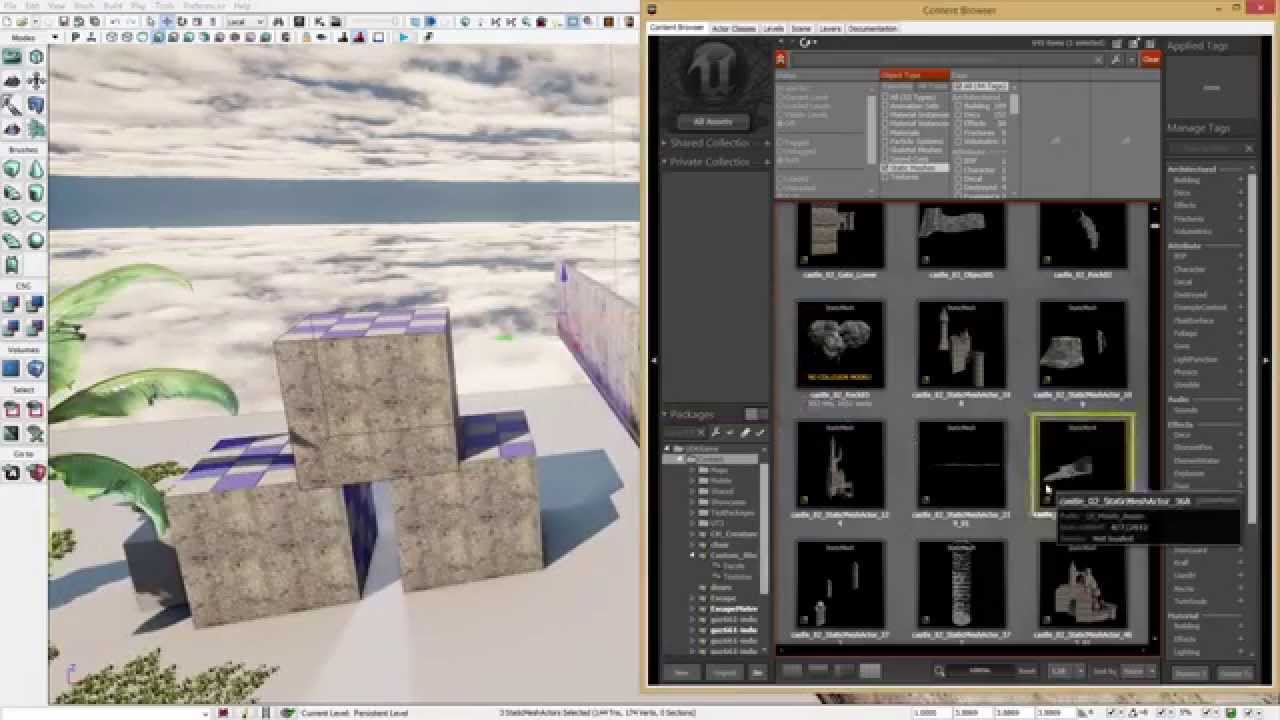Switch to the Actor Classes tab
This screenshot has width=1280, height=720.
pyautogui.click(x=734, y=29)
